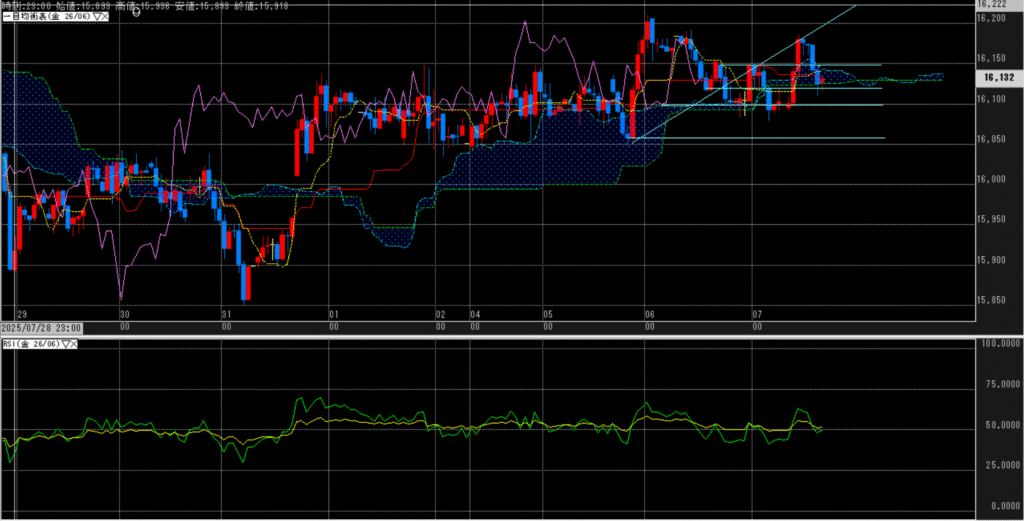Screen dimensions: 1024x521
Task: Click the 時刻 time readout in header
Action: pos(27,5)
